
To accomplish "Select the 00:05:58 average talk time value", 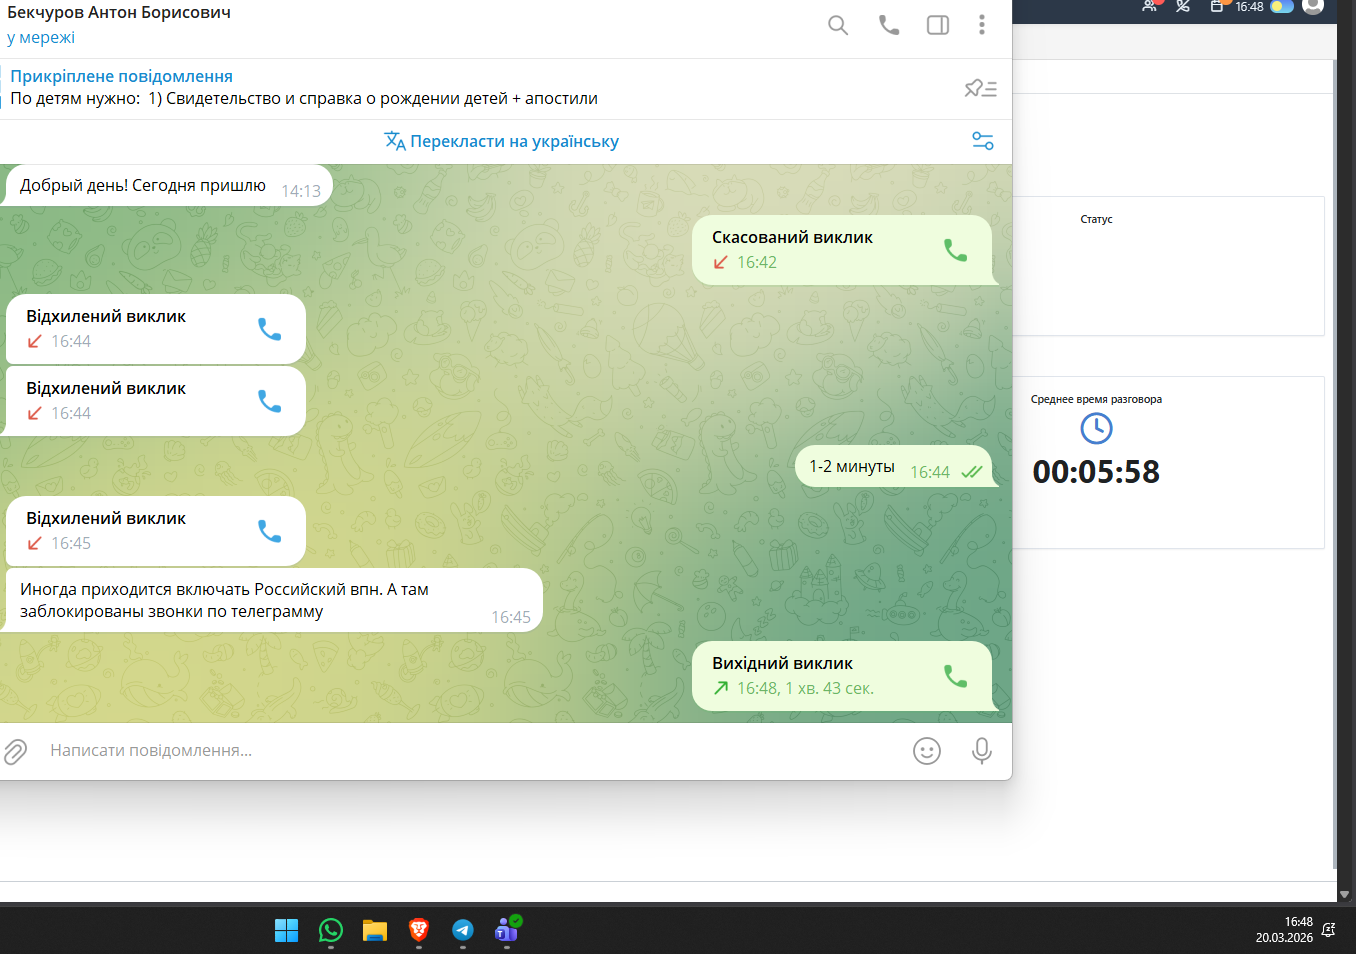I will 1096,472.
